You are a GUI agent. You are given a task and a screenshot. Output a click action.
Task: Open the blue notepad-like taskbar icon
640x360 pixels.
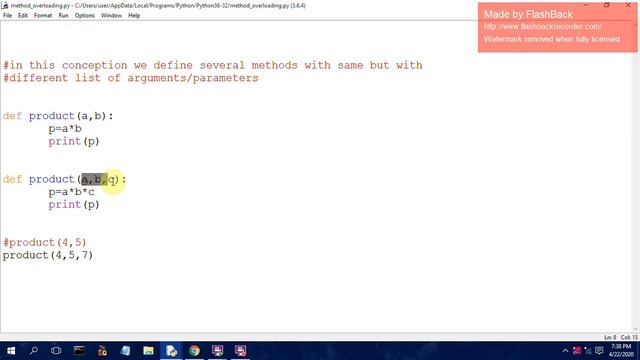pyautogui.click(x=125, y=351)
